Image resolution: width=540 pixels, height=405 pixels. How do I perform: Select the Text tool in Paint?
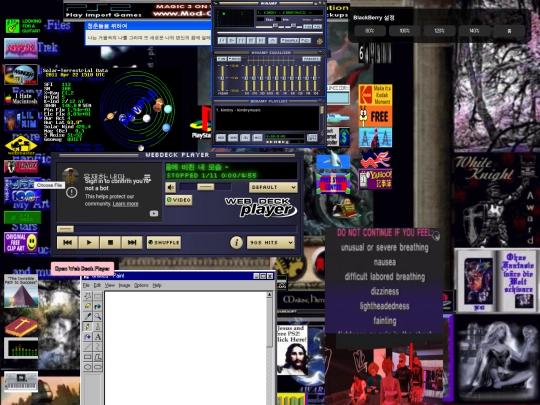98,336
